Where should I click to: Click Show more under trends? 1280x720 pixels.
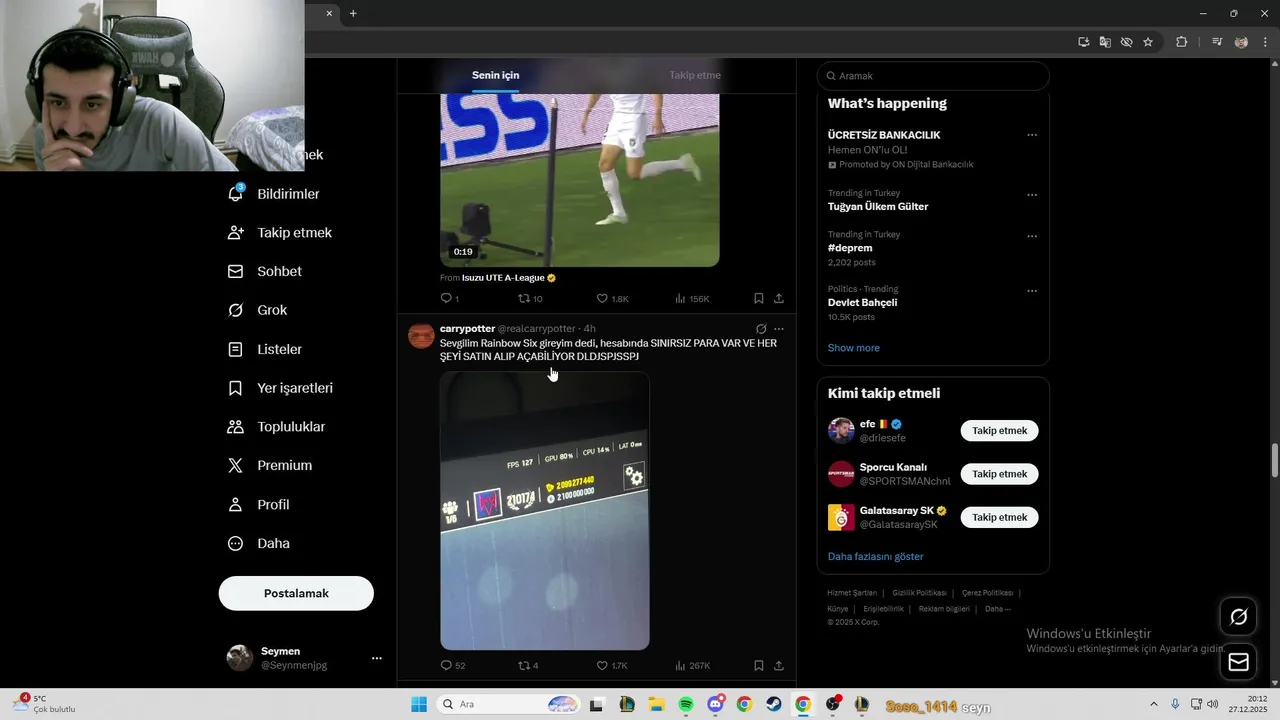click(854, 348)
